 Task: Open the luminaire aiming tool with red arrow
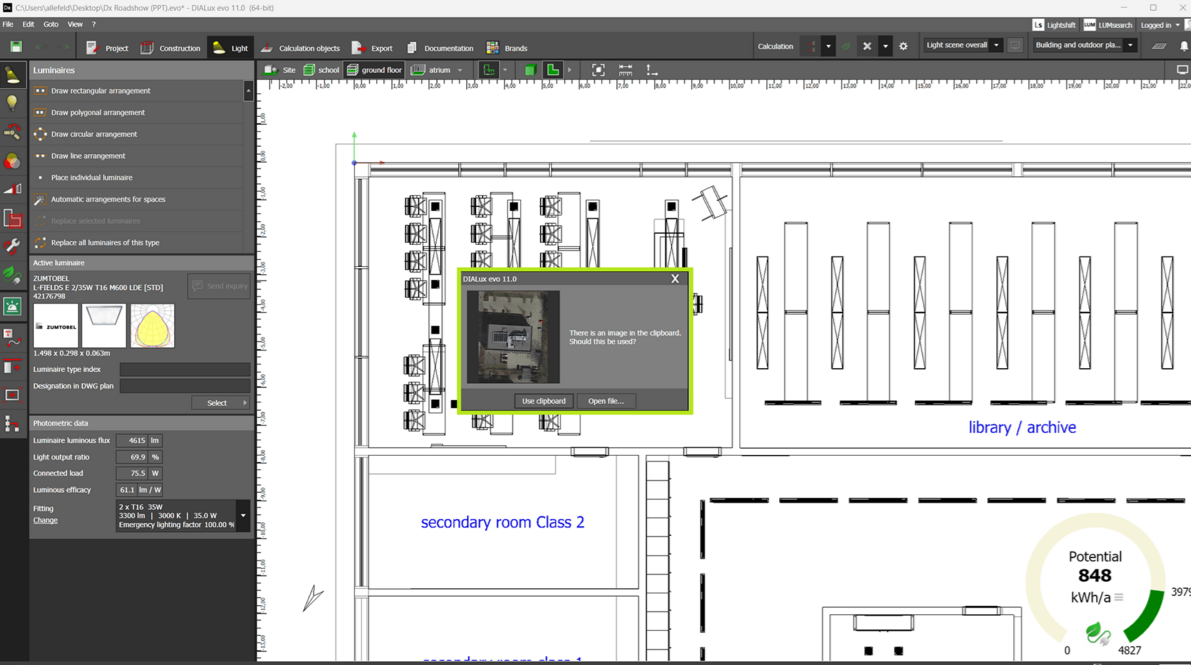click(x=13, y=131)
